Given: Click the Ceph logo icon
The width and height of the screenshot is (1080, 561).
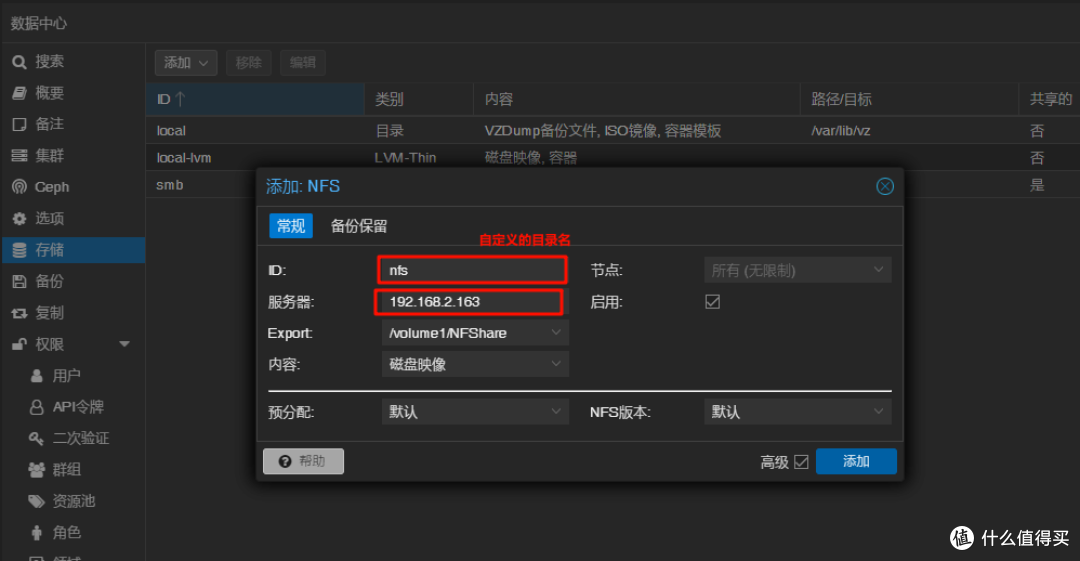Looking at the screenshot, I should coord(19,187).
